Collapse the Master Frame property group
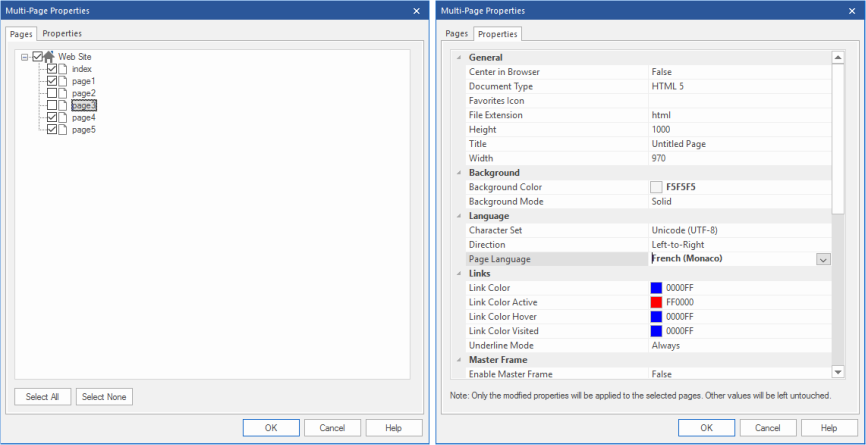The width and height of the screenshot is (866, 445). 458,360
